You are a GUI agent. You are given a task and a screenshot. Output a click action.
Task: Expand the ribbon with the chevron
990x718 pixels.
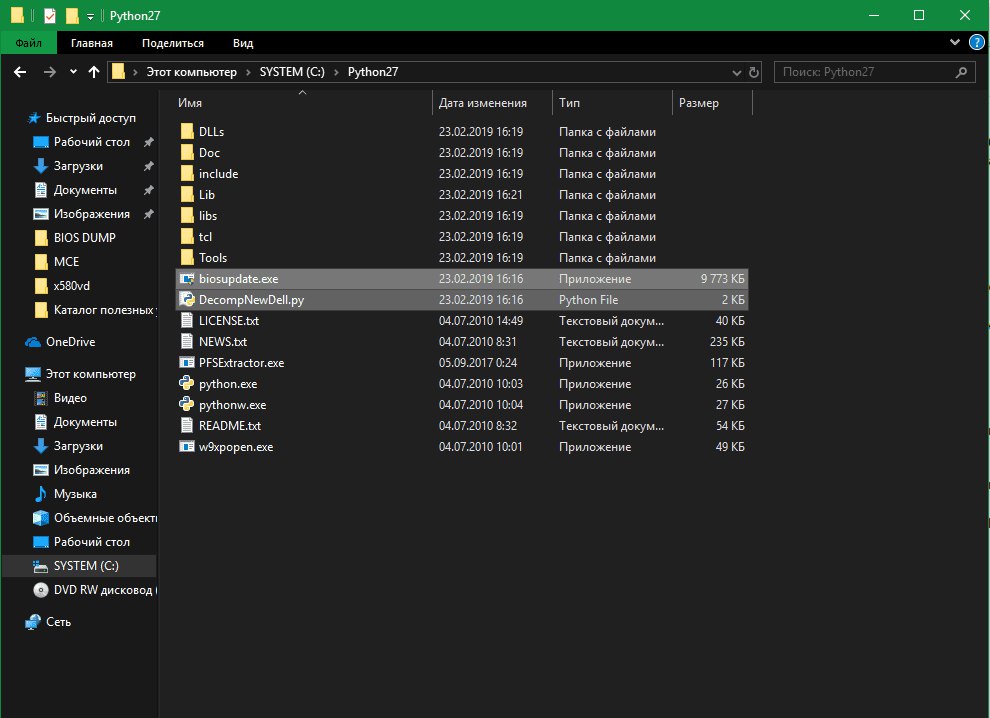click(955, 42)
